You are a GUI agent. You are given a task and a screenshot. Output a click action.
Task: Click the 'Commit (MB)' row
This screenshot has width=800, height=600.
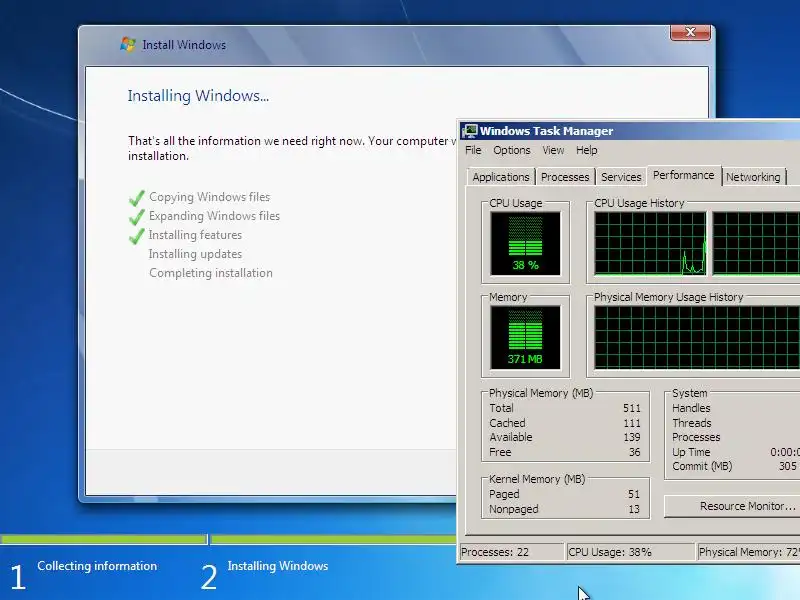(736, 466)
